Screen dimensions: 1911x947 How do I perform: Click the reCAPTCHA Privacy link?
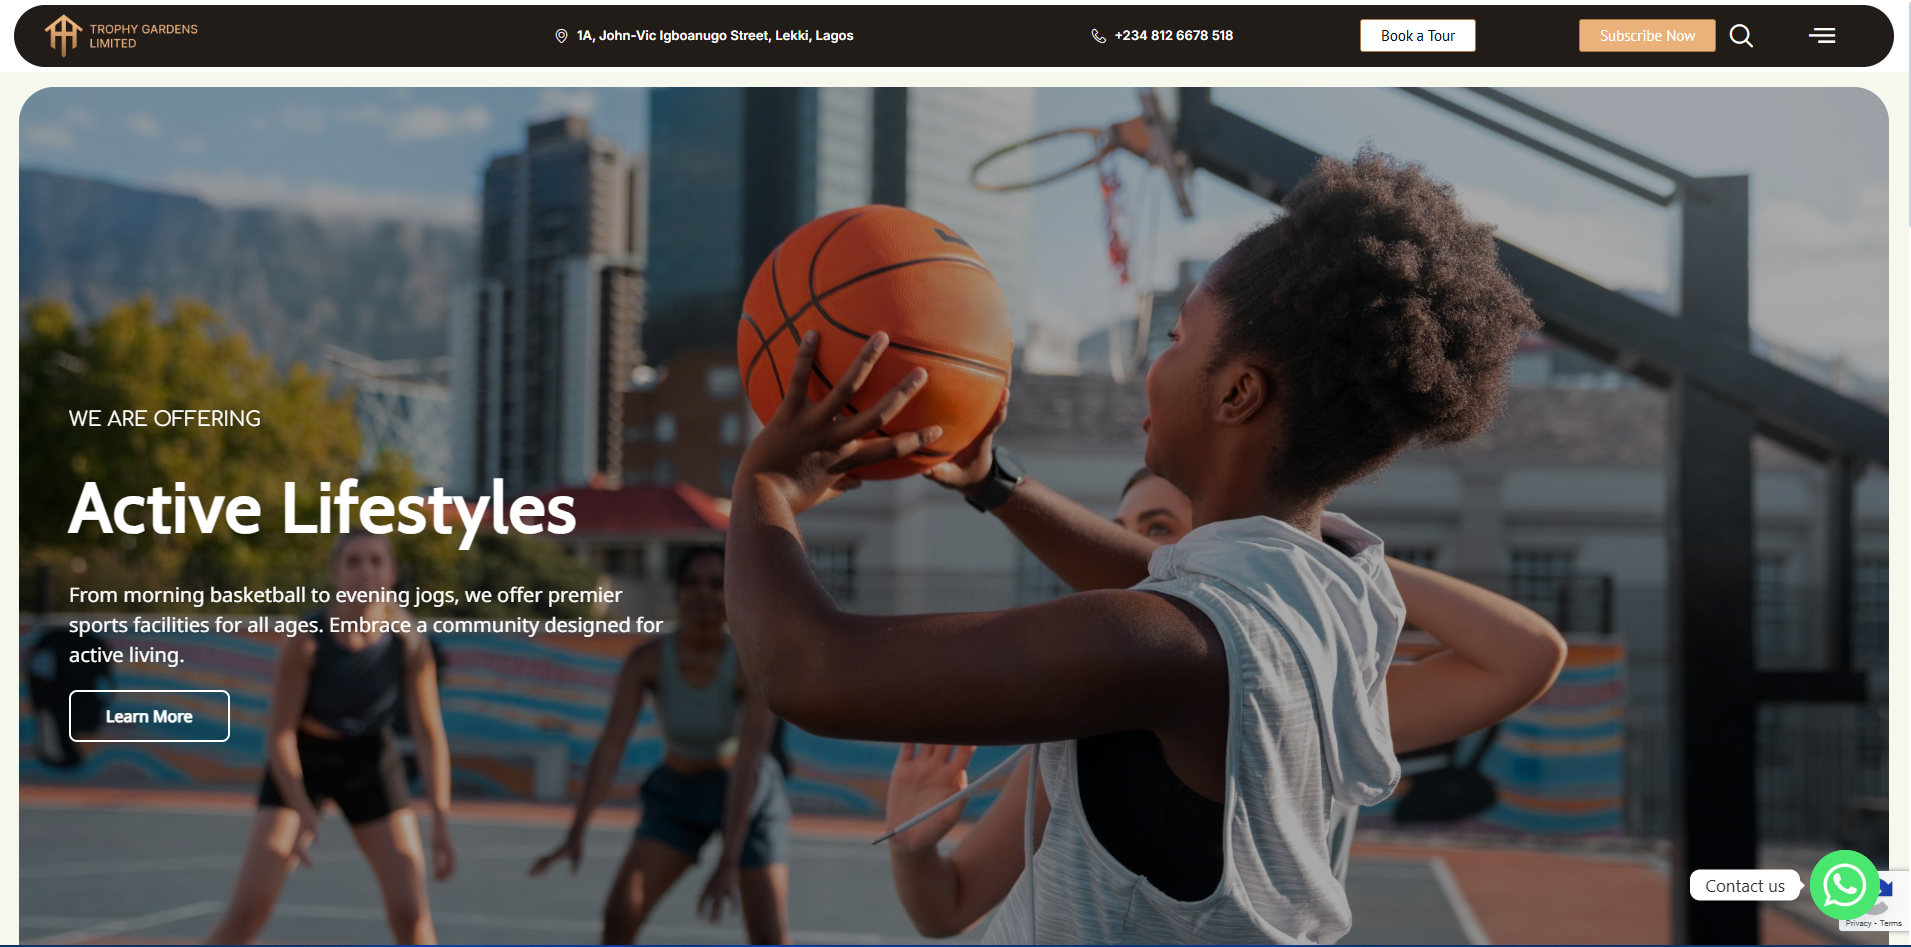click(1858, 923)
